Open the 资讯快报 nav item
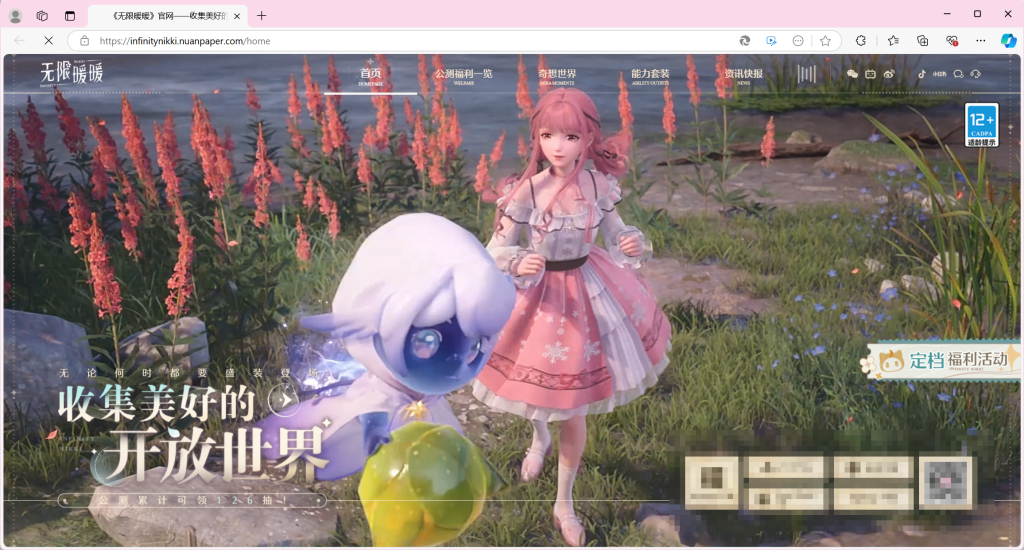The width and height of the screenshot is (1024, 550). pos(743,76)
